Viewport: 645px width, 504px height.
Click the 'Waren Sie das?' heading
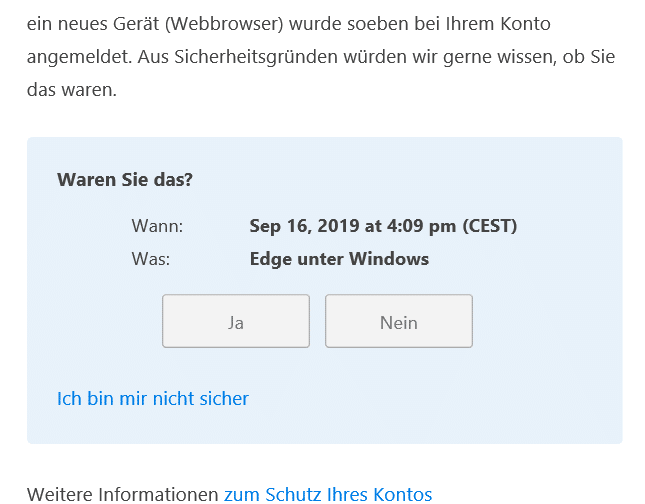click(125, 180)
